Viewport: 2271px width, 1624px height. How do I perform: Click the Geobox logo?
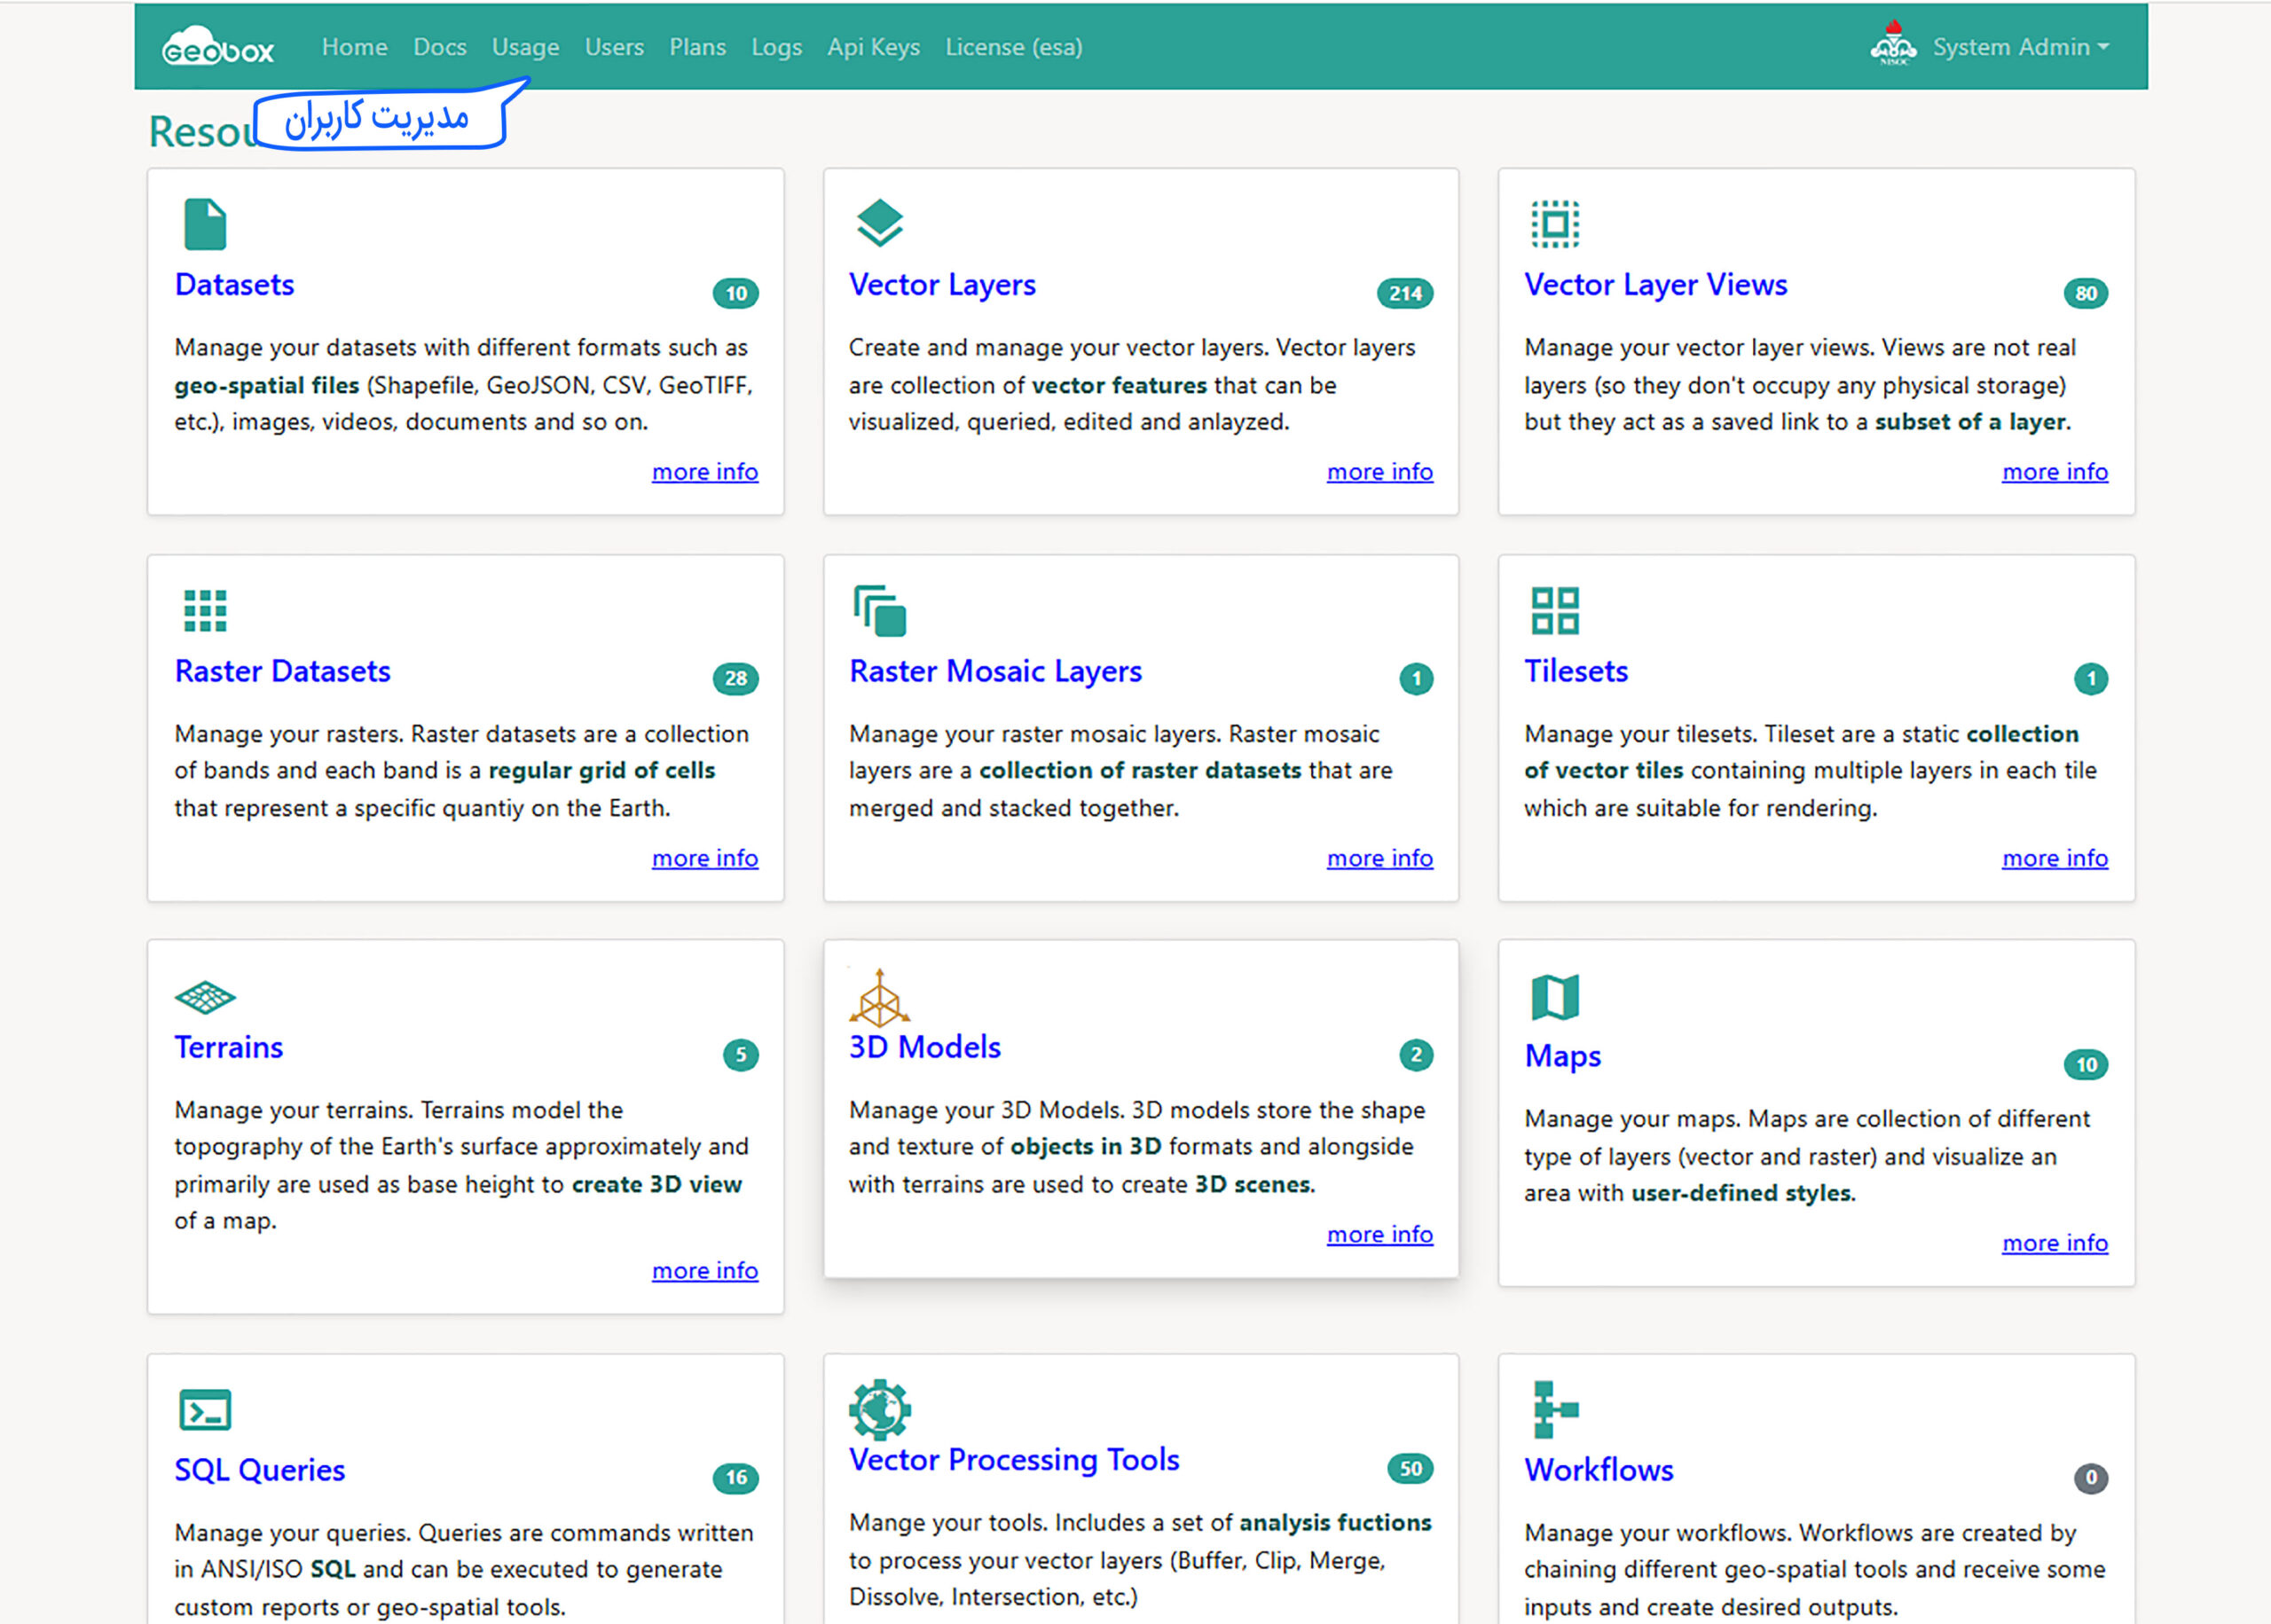(x=218, y=47)
